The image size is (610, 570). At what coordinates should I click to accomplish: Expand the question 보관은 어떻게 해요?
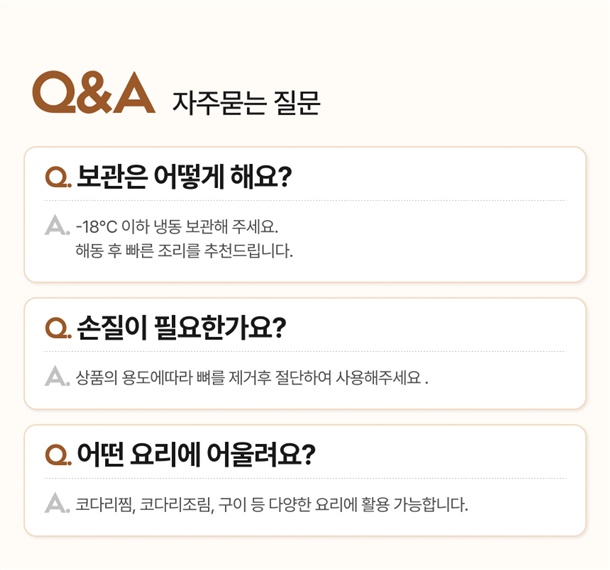coord(184,177)
